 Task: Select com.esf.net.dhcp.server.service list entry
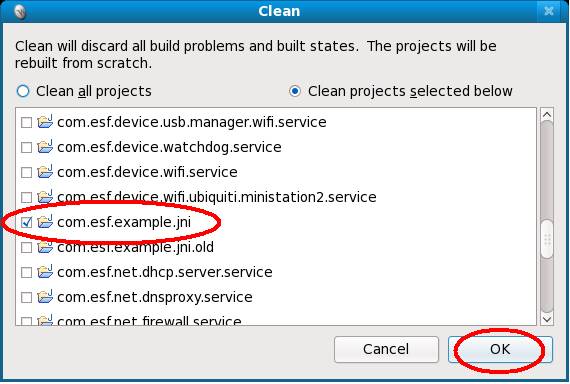tap(165, 272)
